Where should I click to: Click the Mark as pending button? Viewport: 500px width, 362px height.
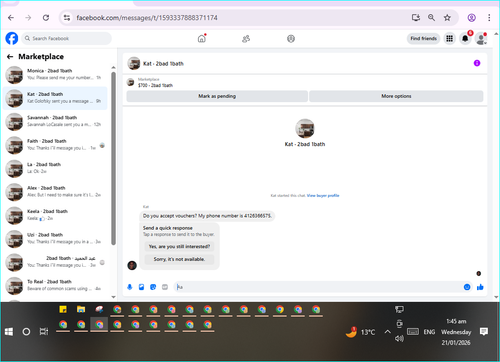(217, 96)
